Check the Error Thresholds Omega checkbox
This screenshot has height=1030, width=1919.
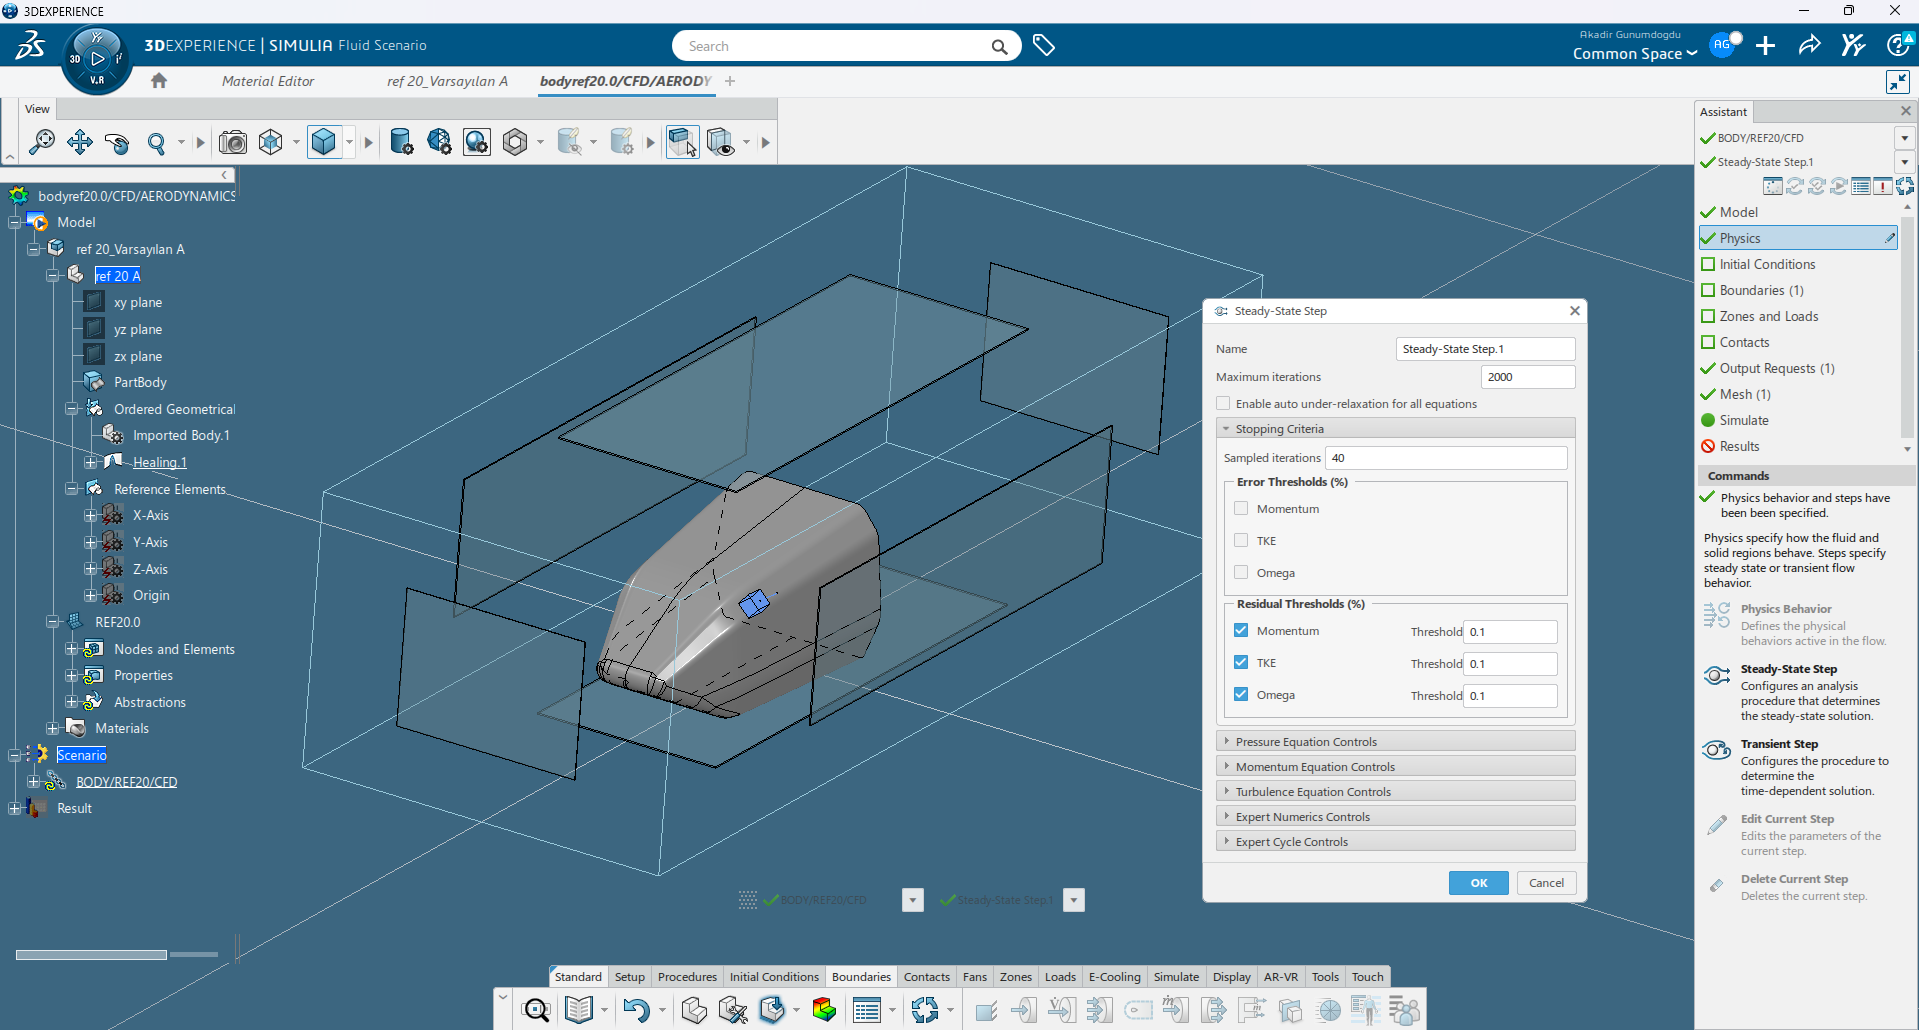pos(1241,573)
